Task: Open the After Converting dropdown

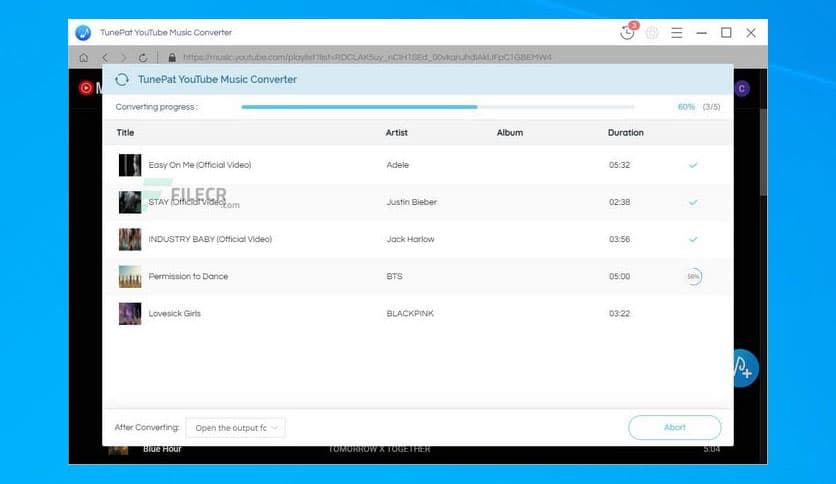Action: coord(235,427)
